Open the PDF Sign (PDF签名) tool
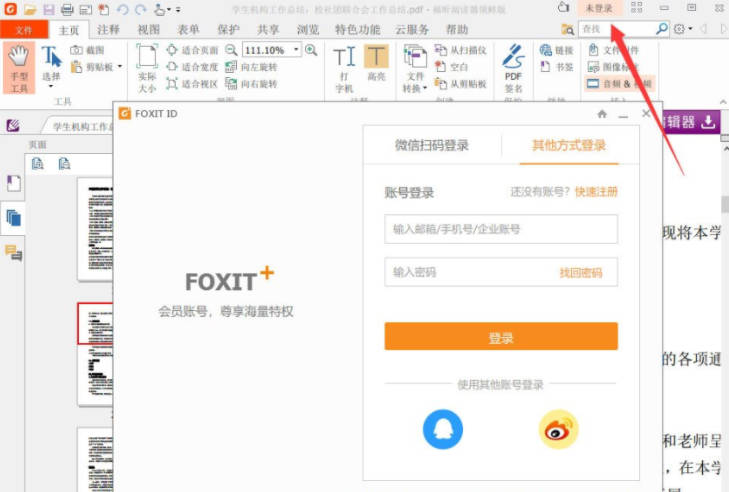 coord(513,68)
